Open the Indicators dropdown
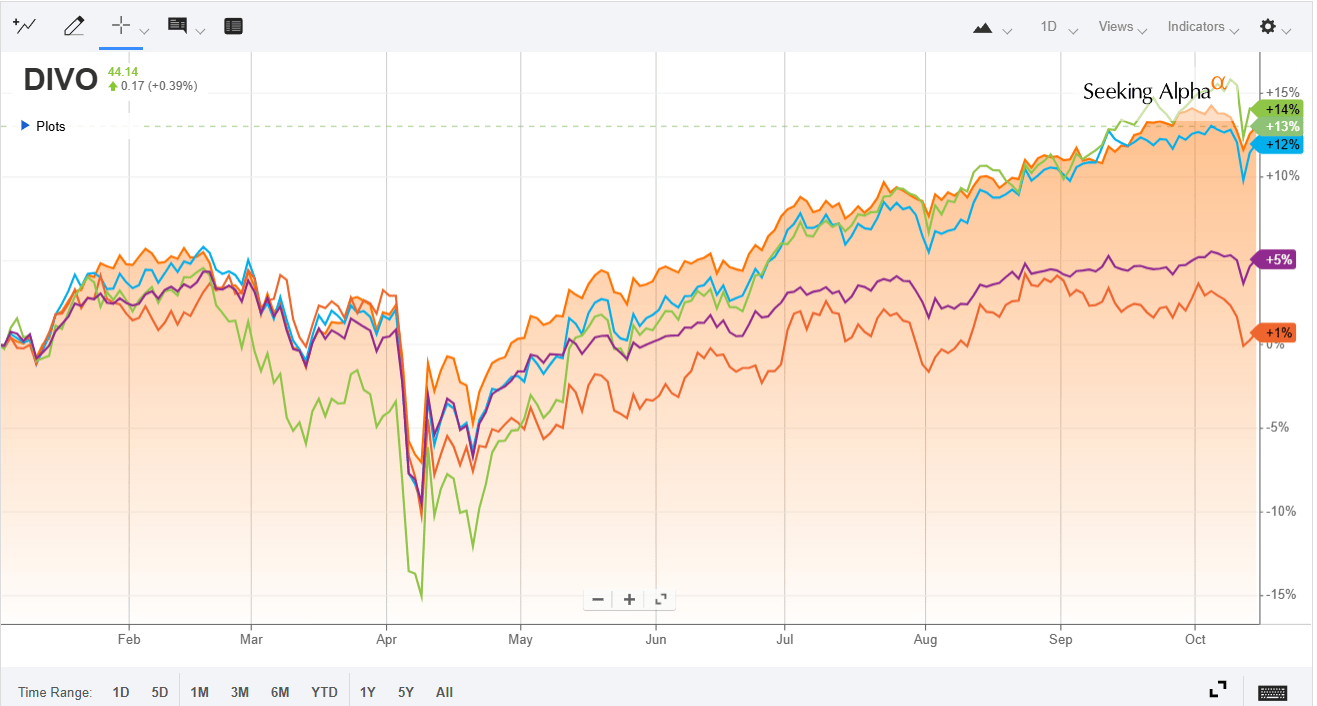This screenshot has width=1317, height=706. (x=1196, y=27)
